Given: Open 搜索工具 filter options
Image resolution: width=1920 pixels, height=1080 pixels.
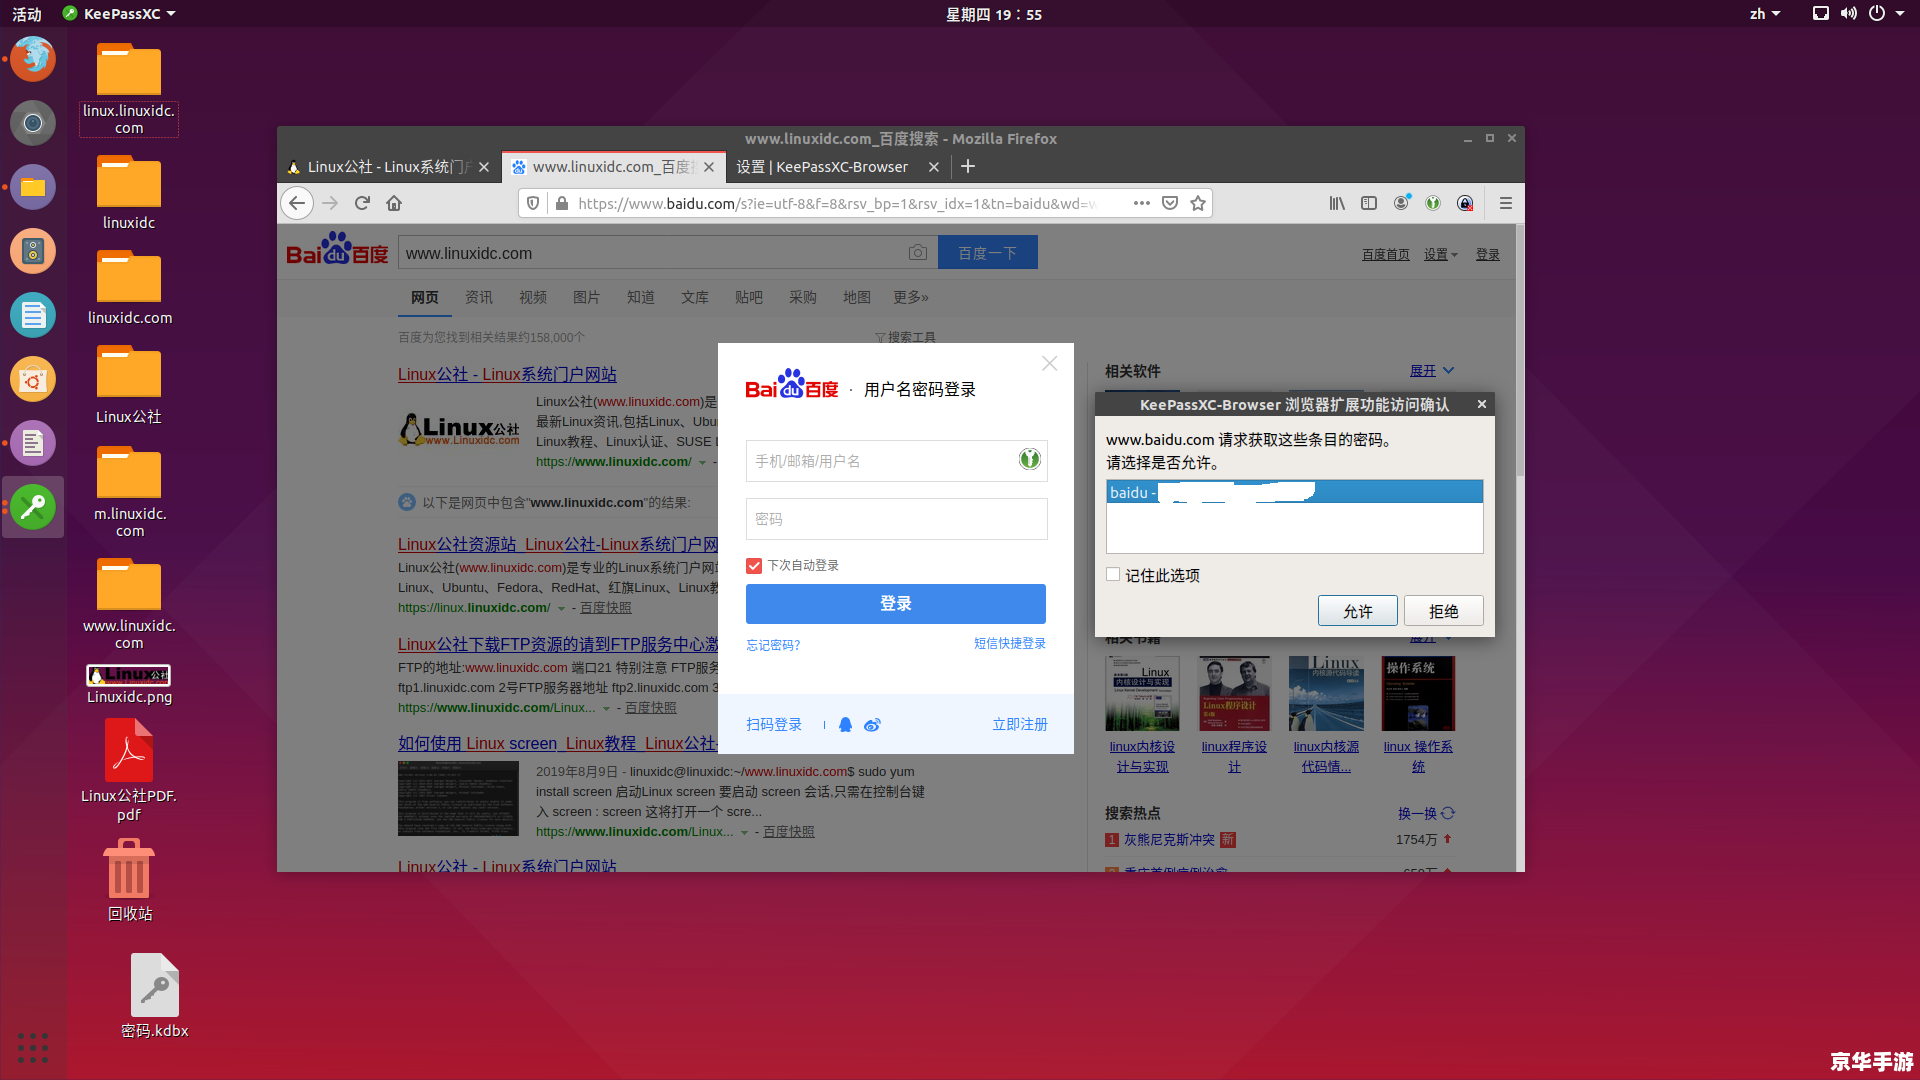Looking at the screenshot, I should click(906, 338).
